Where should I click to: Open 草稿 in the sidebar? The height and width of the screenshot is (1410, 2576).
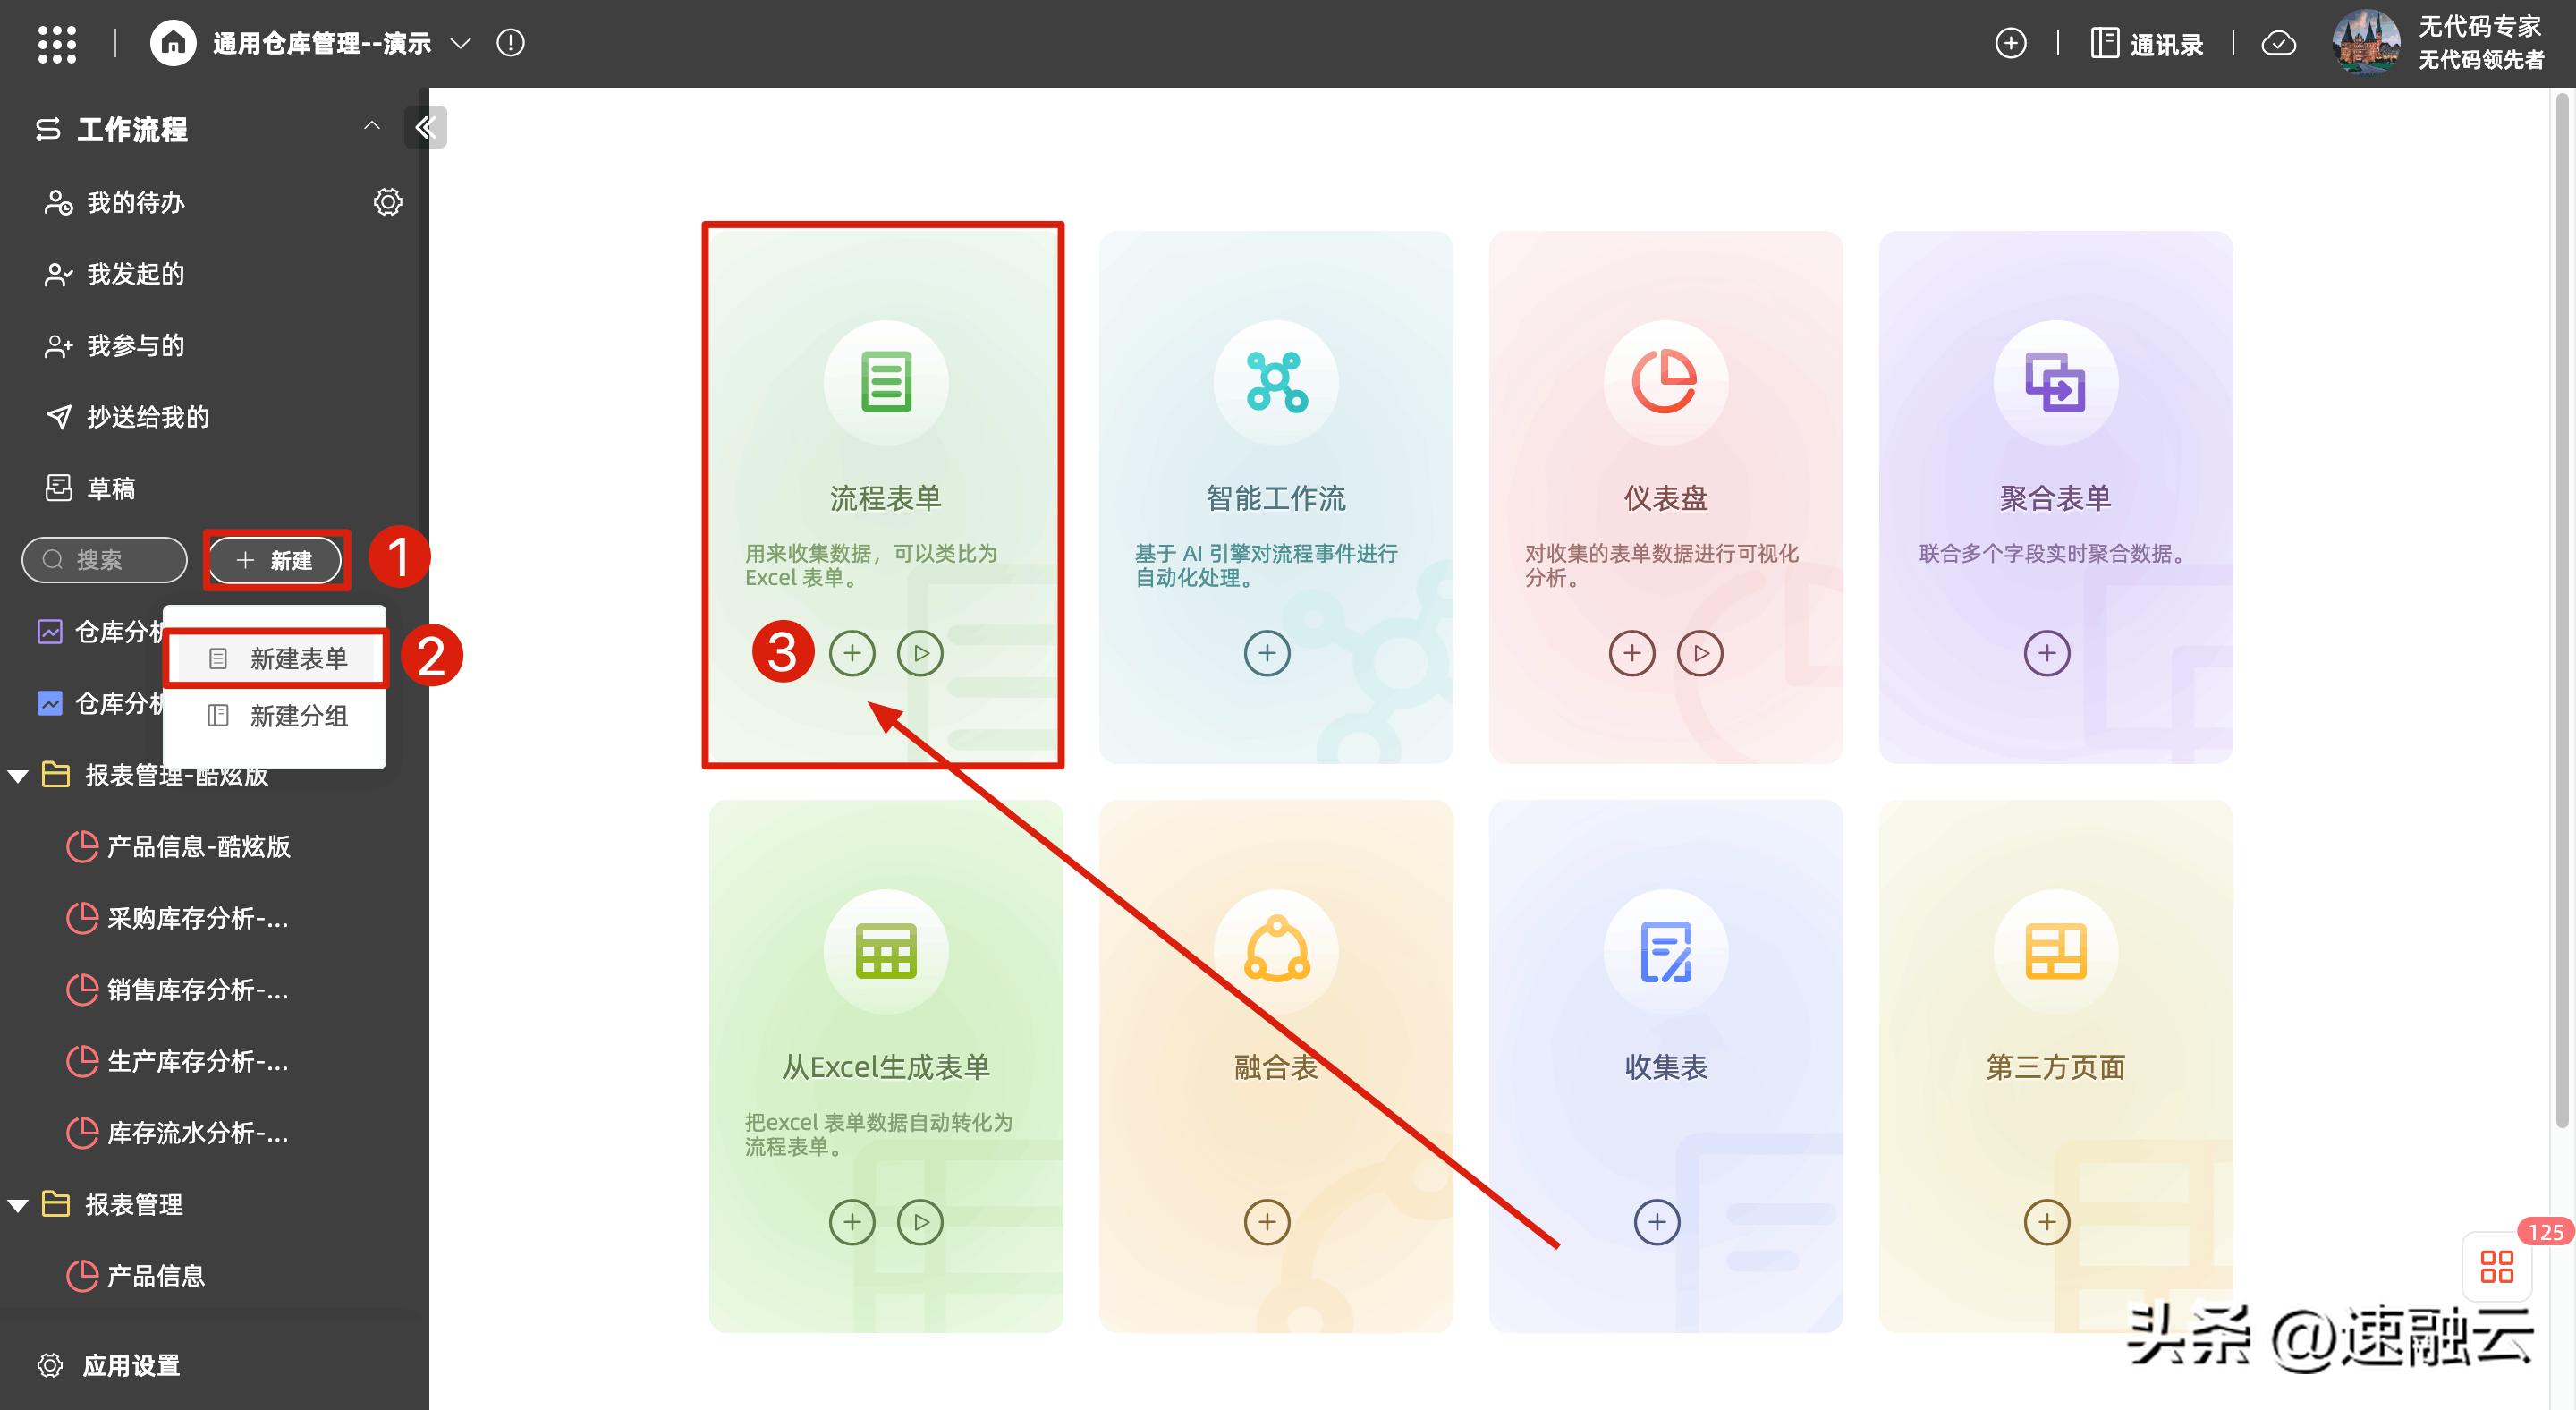(x=112, y=488)
